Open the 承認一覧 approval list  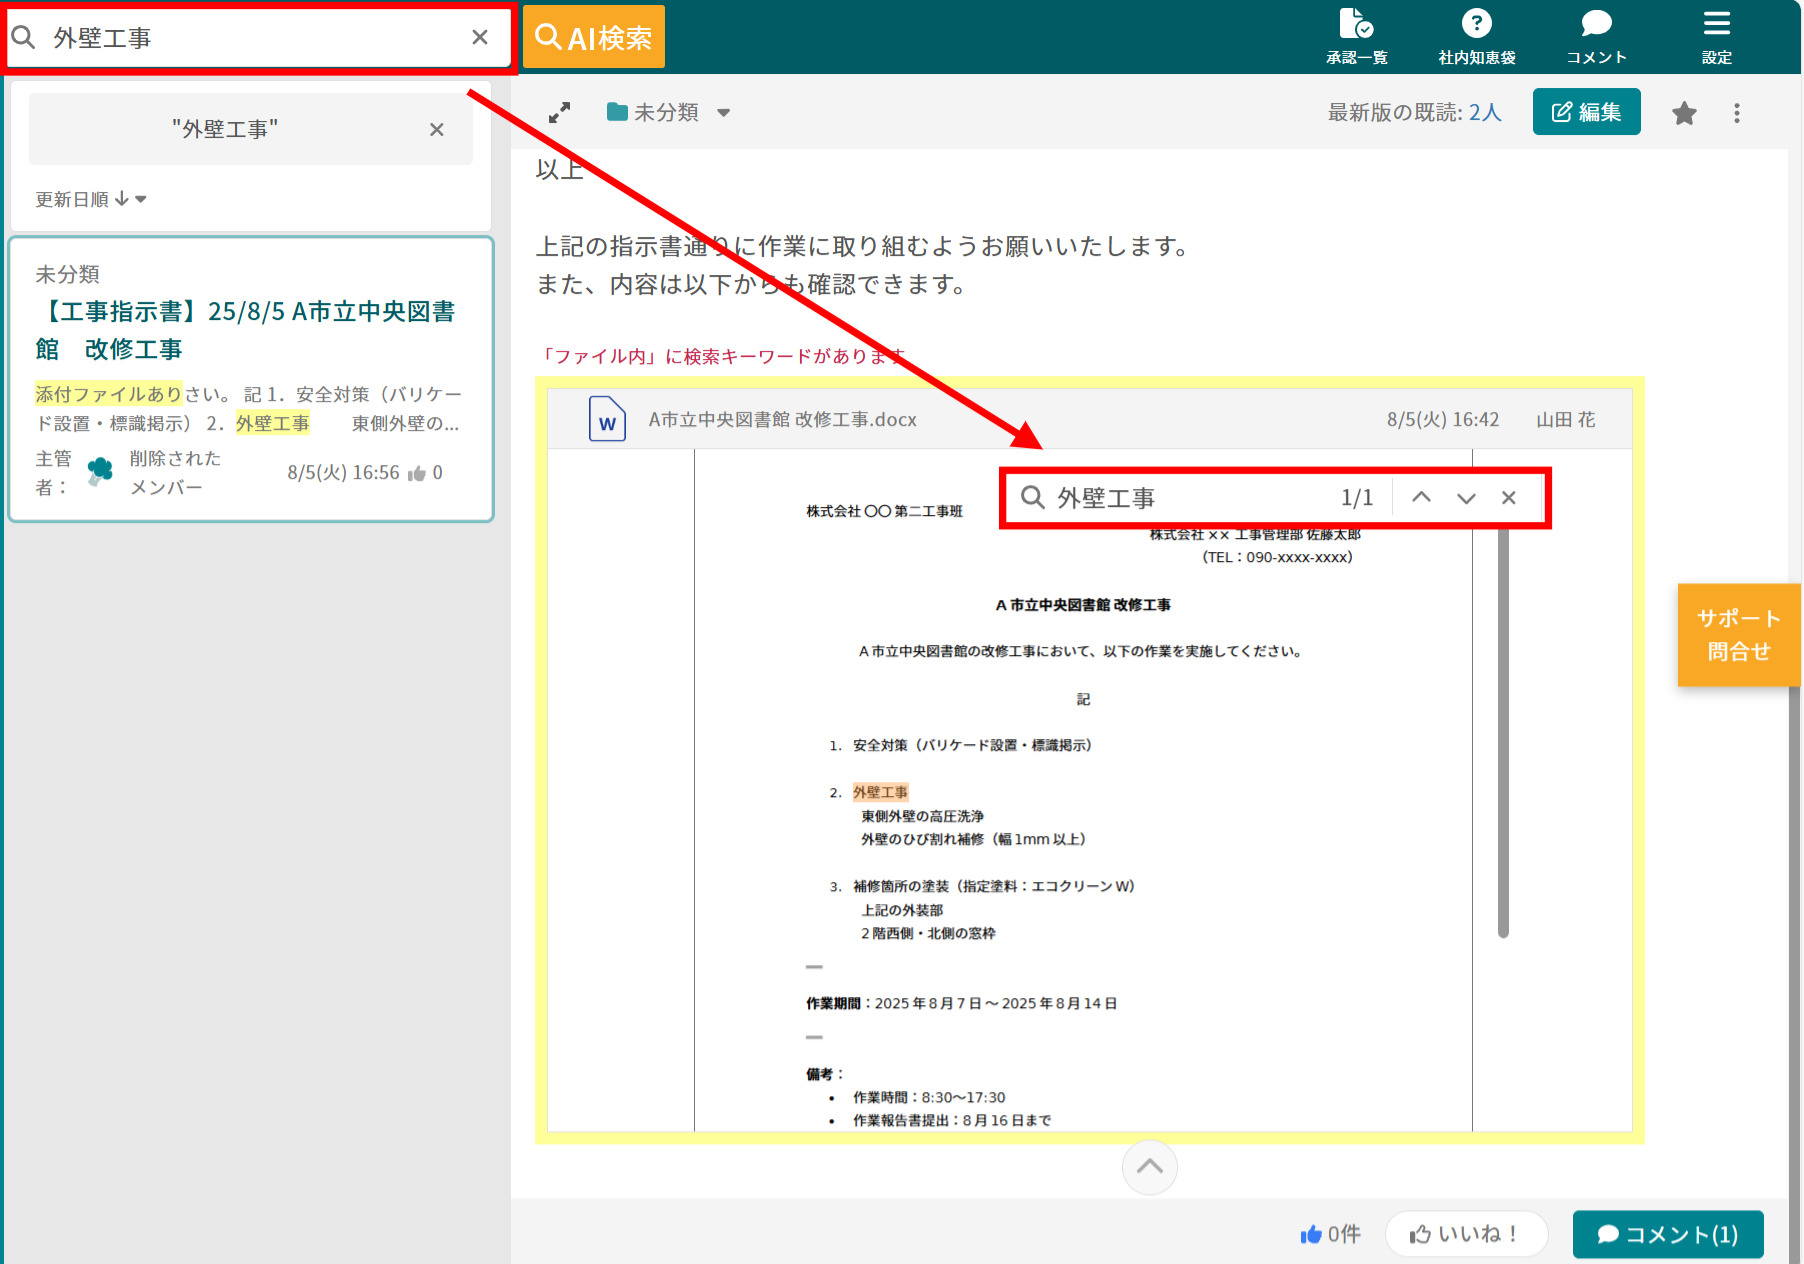[x=1356, y=35]
